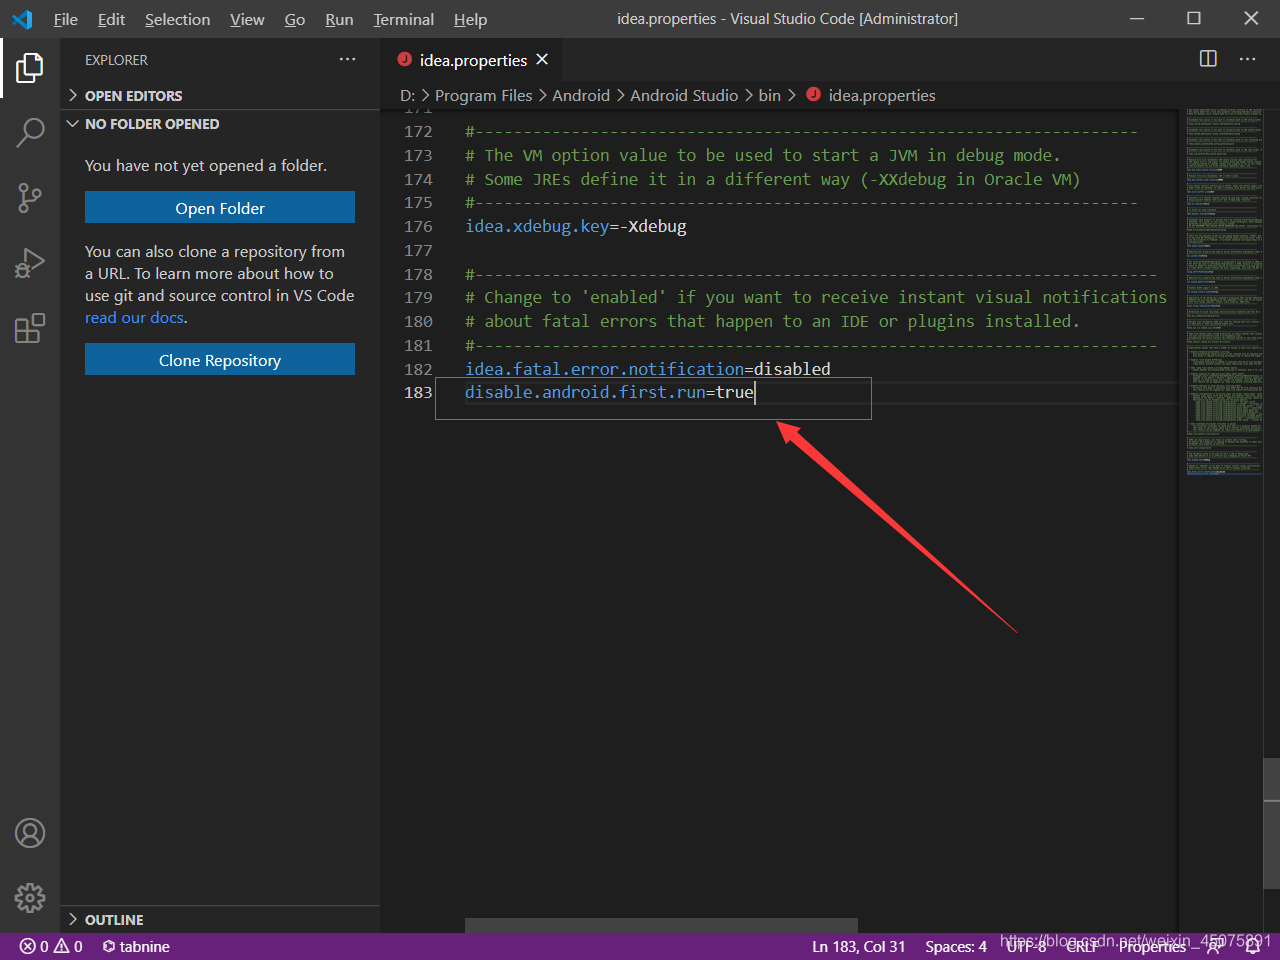This screenshot has width=1280, height=960.
Task: Click the 'idea.properties' breadcrumb
Action: [882, 95]
